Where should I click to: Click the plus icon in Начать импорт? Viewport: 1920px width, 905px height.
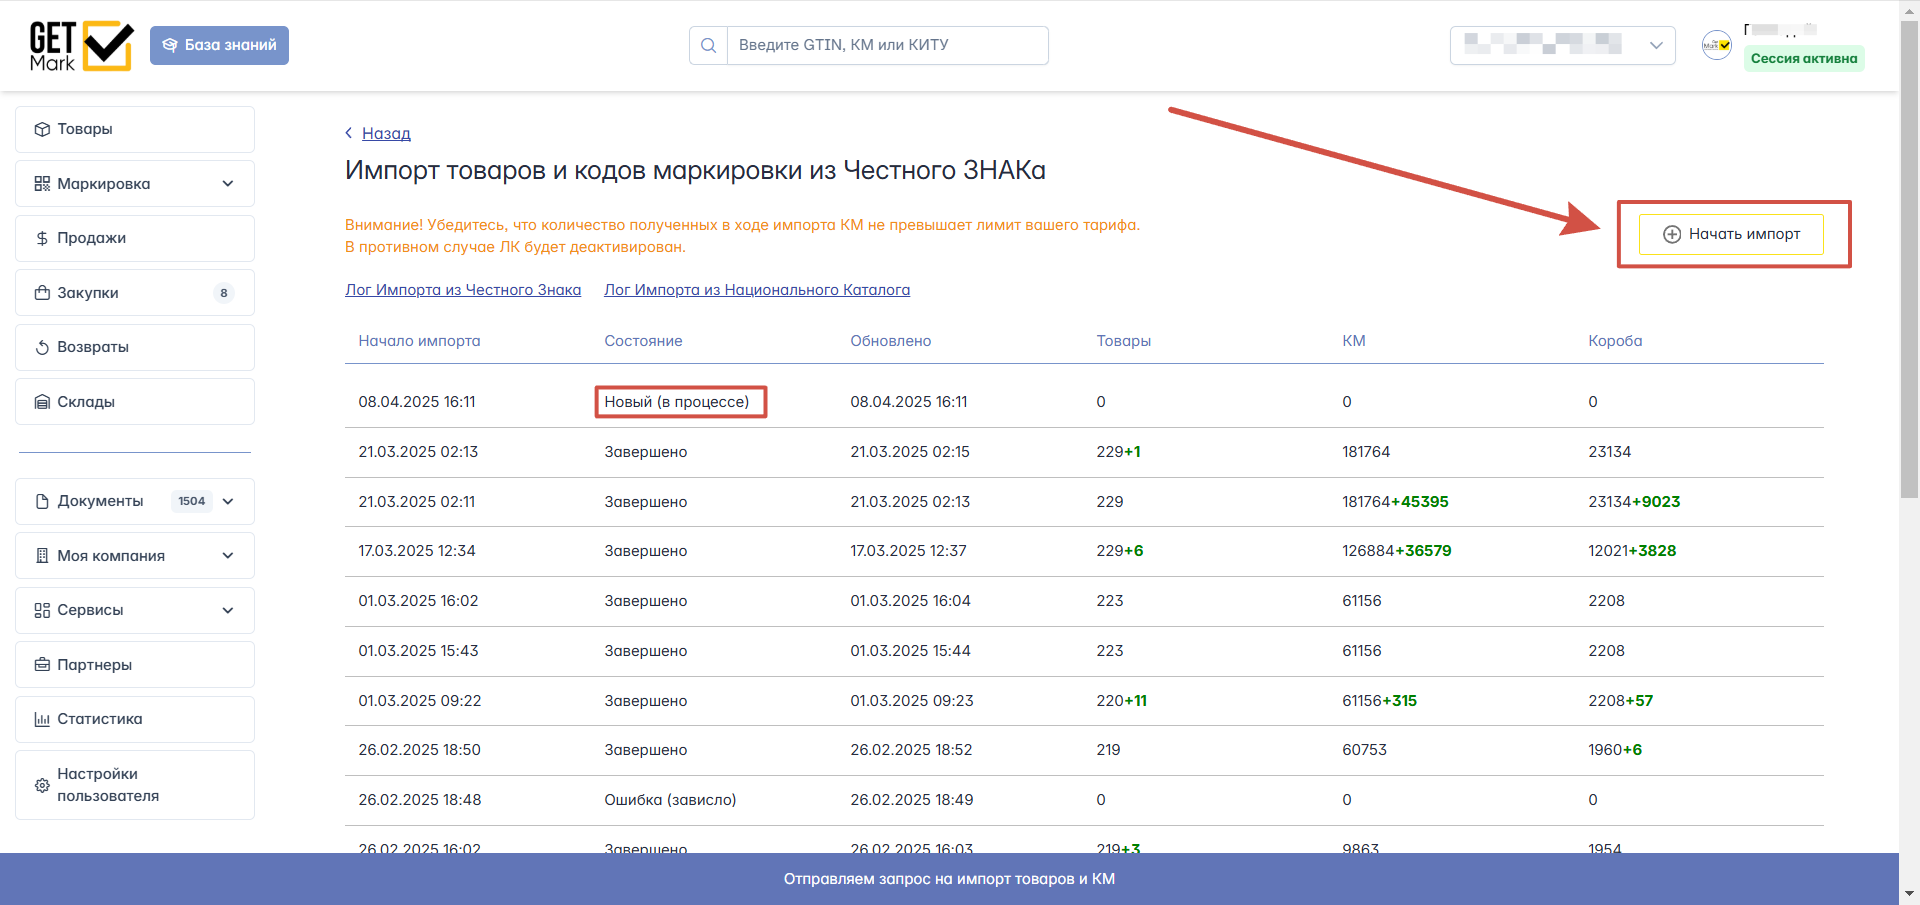(x=1671, y=234)
